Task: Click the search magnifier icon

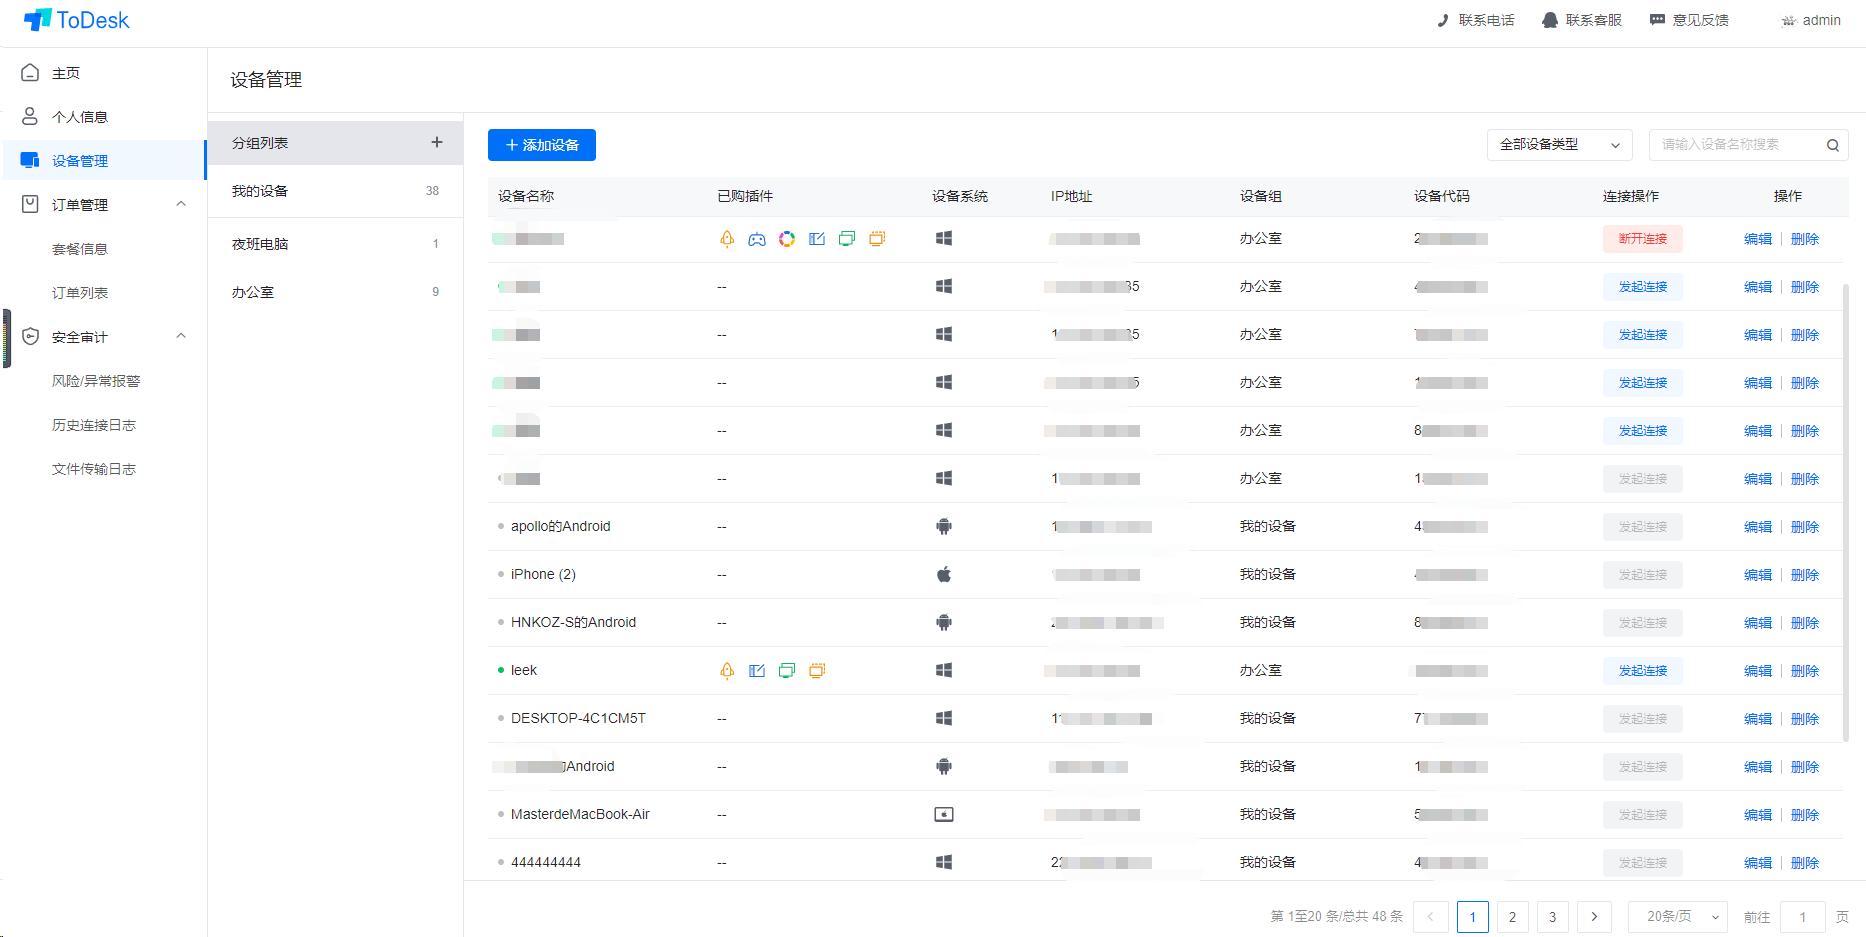Action: (x=1832, y=145)
